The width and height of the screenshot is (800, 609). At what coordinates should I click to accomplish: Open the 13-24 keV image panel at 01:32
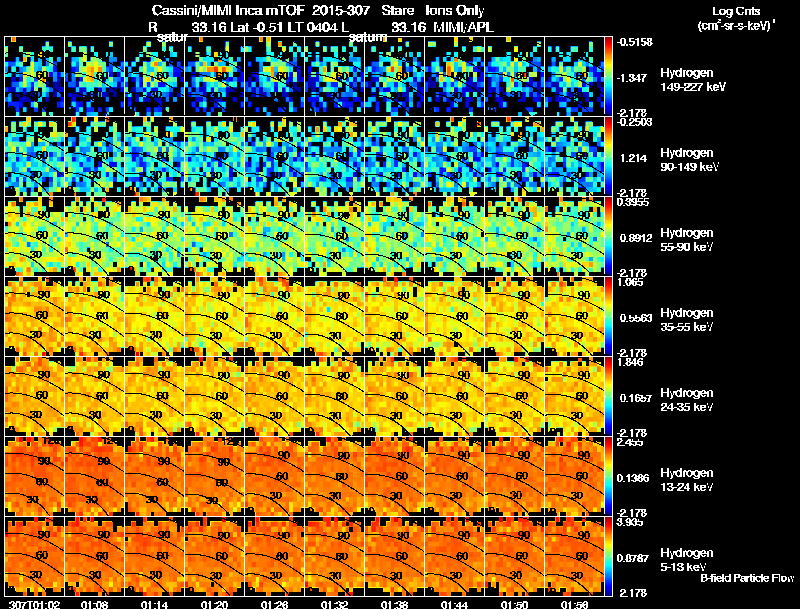point(334,476)
